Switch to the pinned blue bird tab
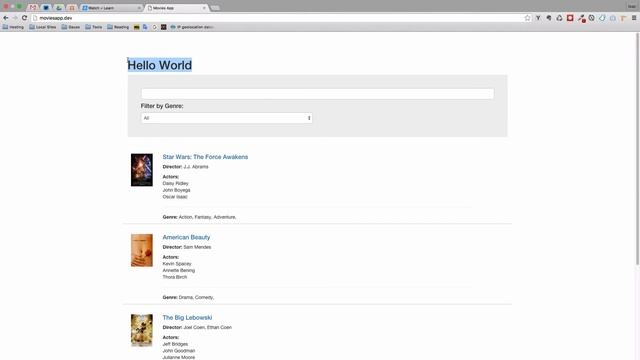640x360 pixels. click(46, 8)
